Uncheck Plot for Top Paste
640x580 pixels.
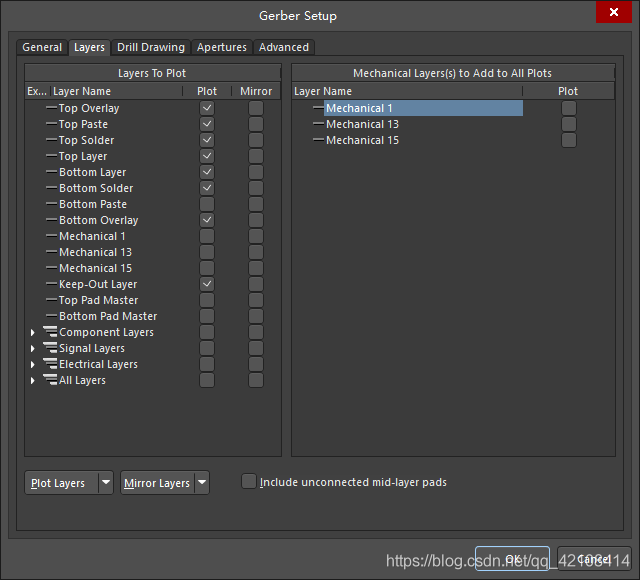point(207,124)
